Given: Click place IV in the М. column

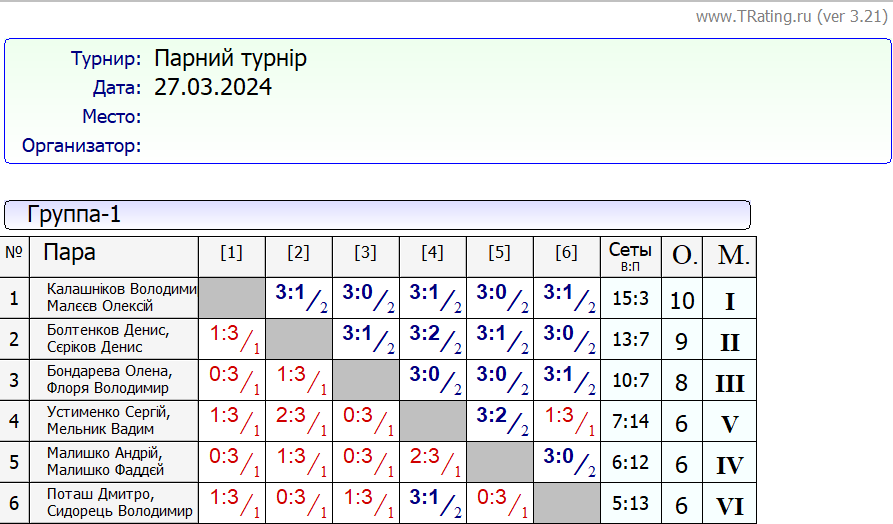Looking at the screenshot, I should coord(730,466).
